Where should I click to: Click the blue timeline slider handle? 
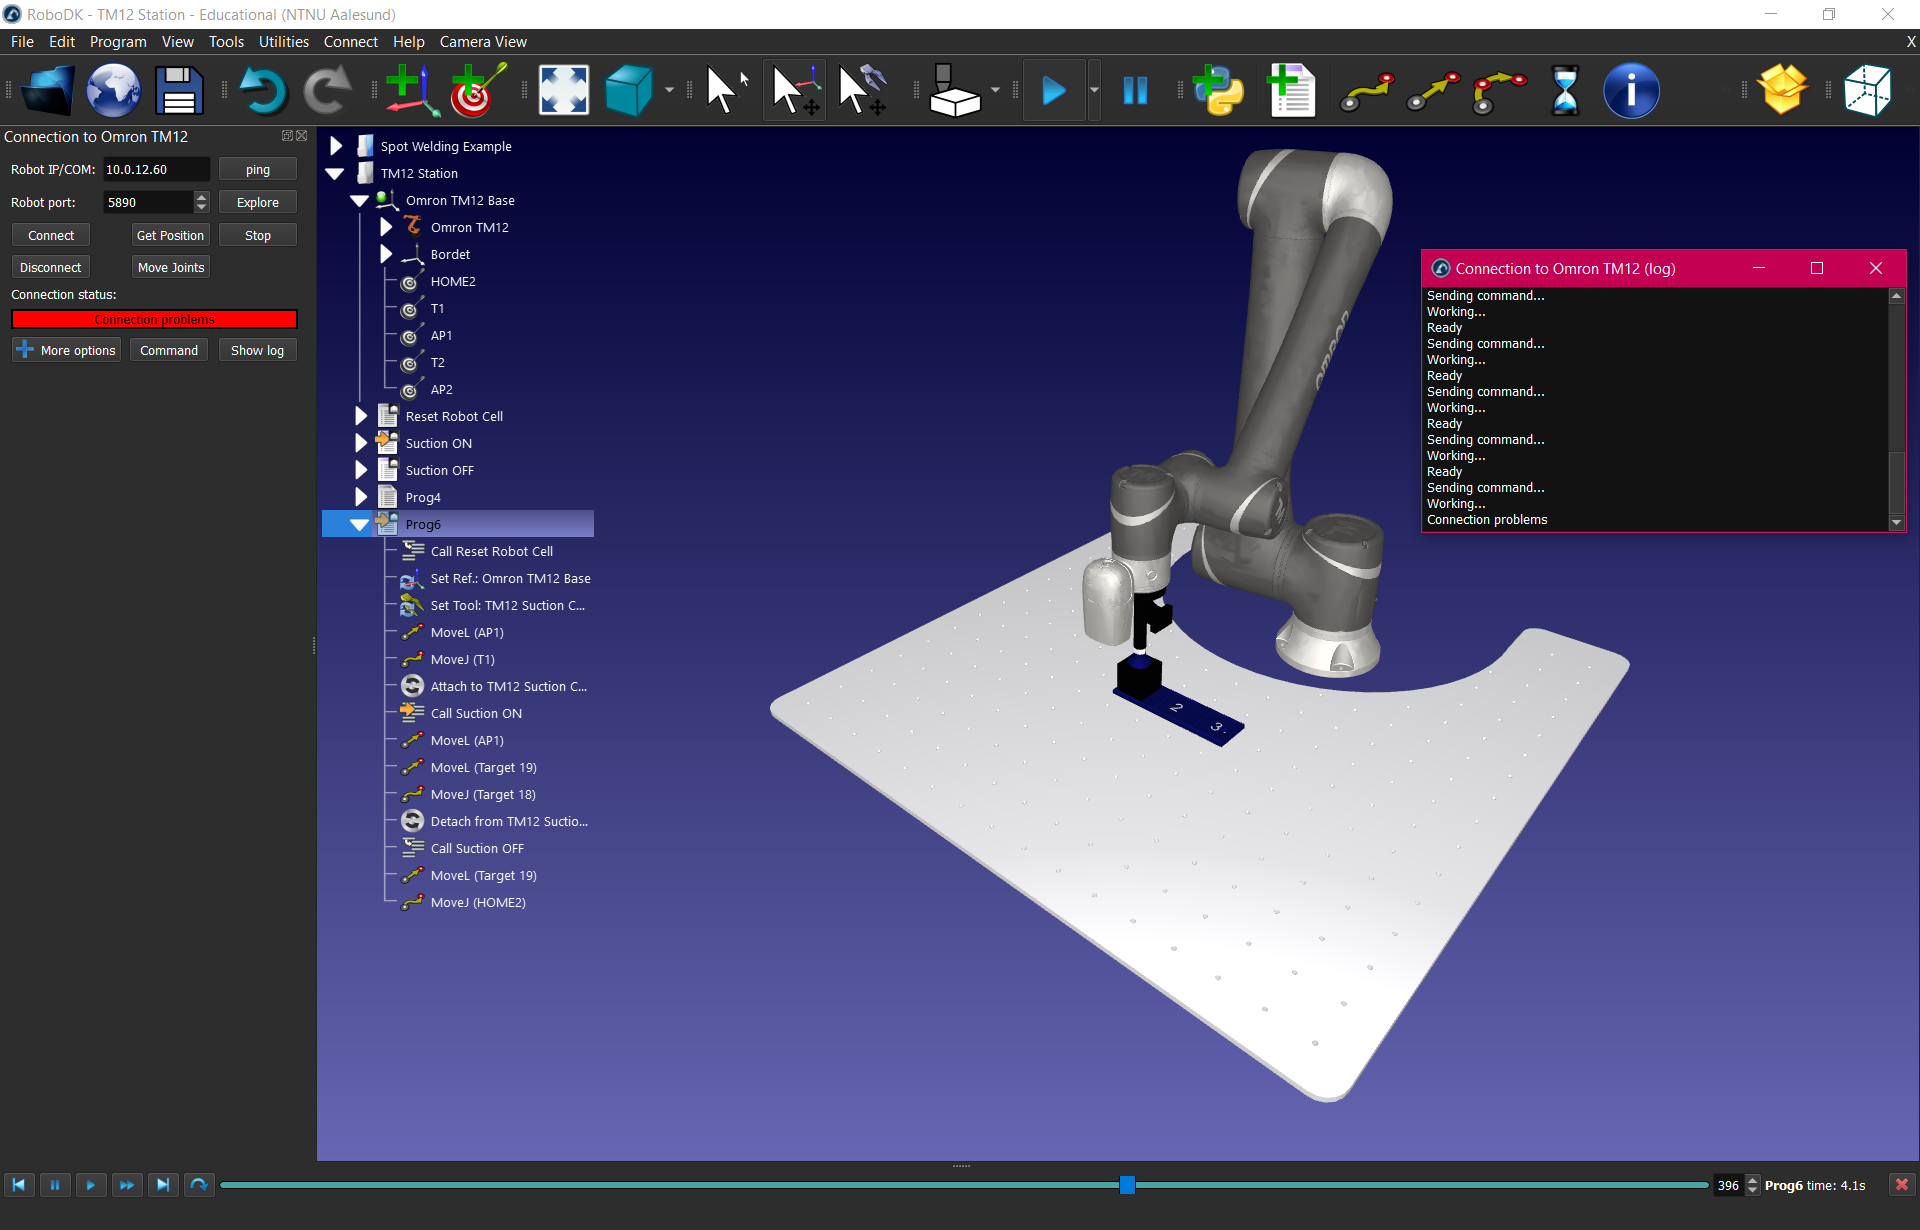(1127, 1185)
